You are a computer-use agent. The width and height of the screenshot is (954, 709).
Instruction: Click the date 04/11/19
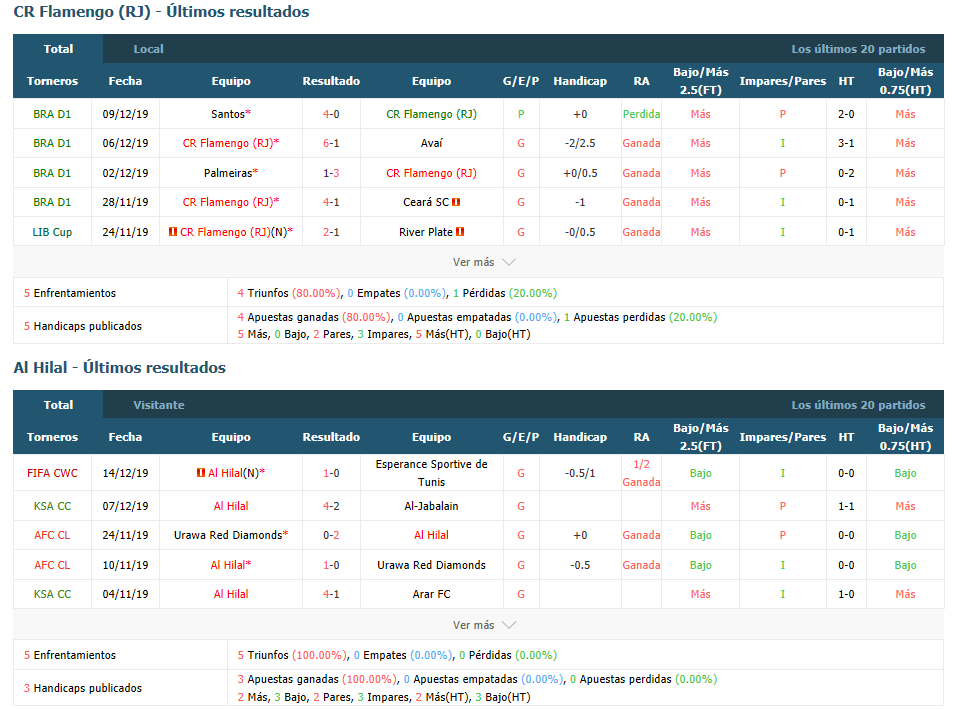tap(125, 595)
